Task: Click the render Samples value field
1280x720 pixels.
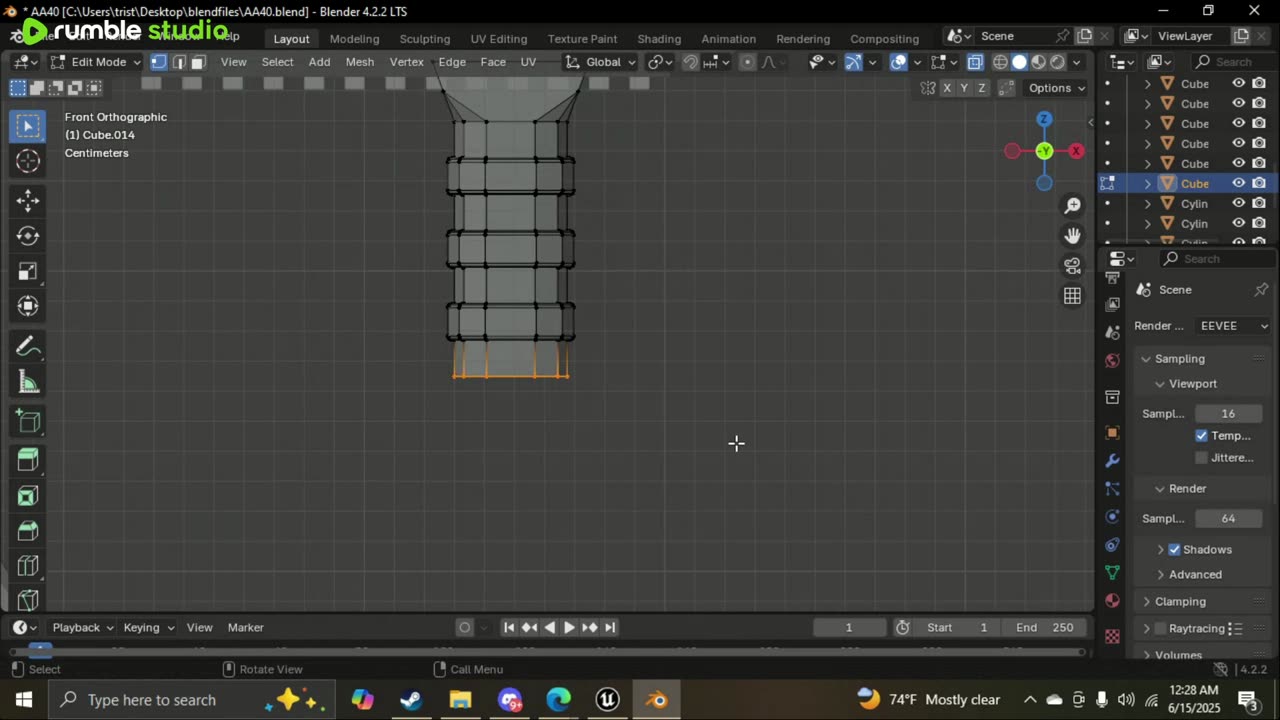Action: click(1227, 518)
